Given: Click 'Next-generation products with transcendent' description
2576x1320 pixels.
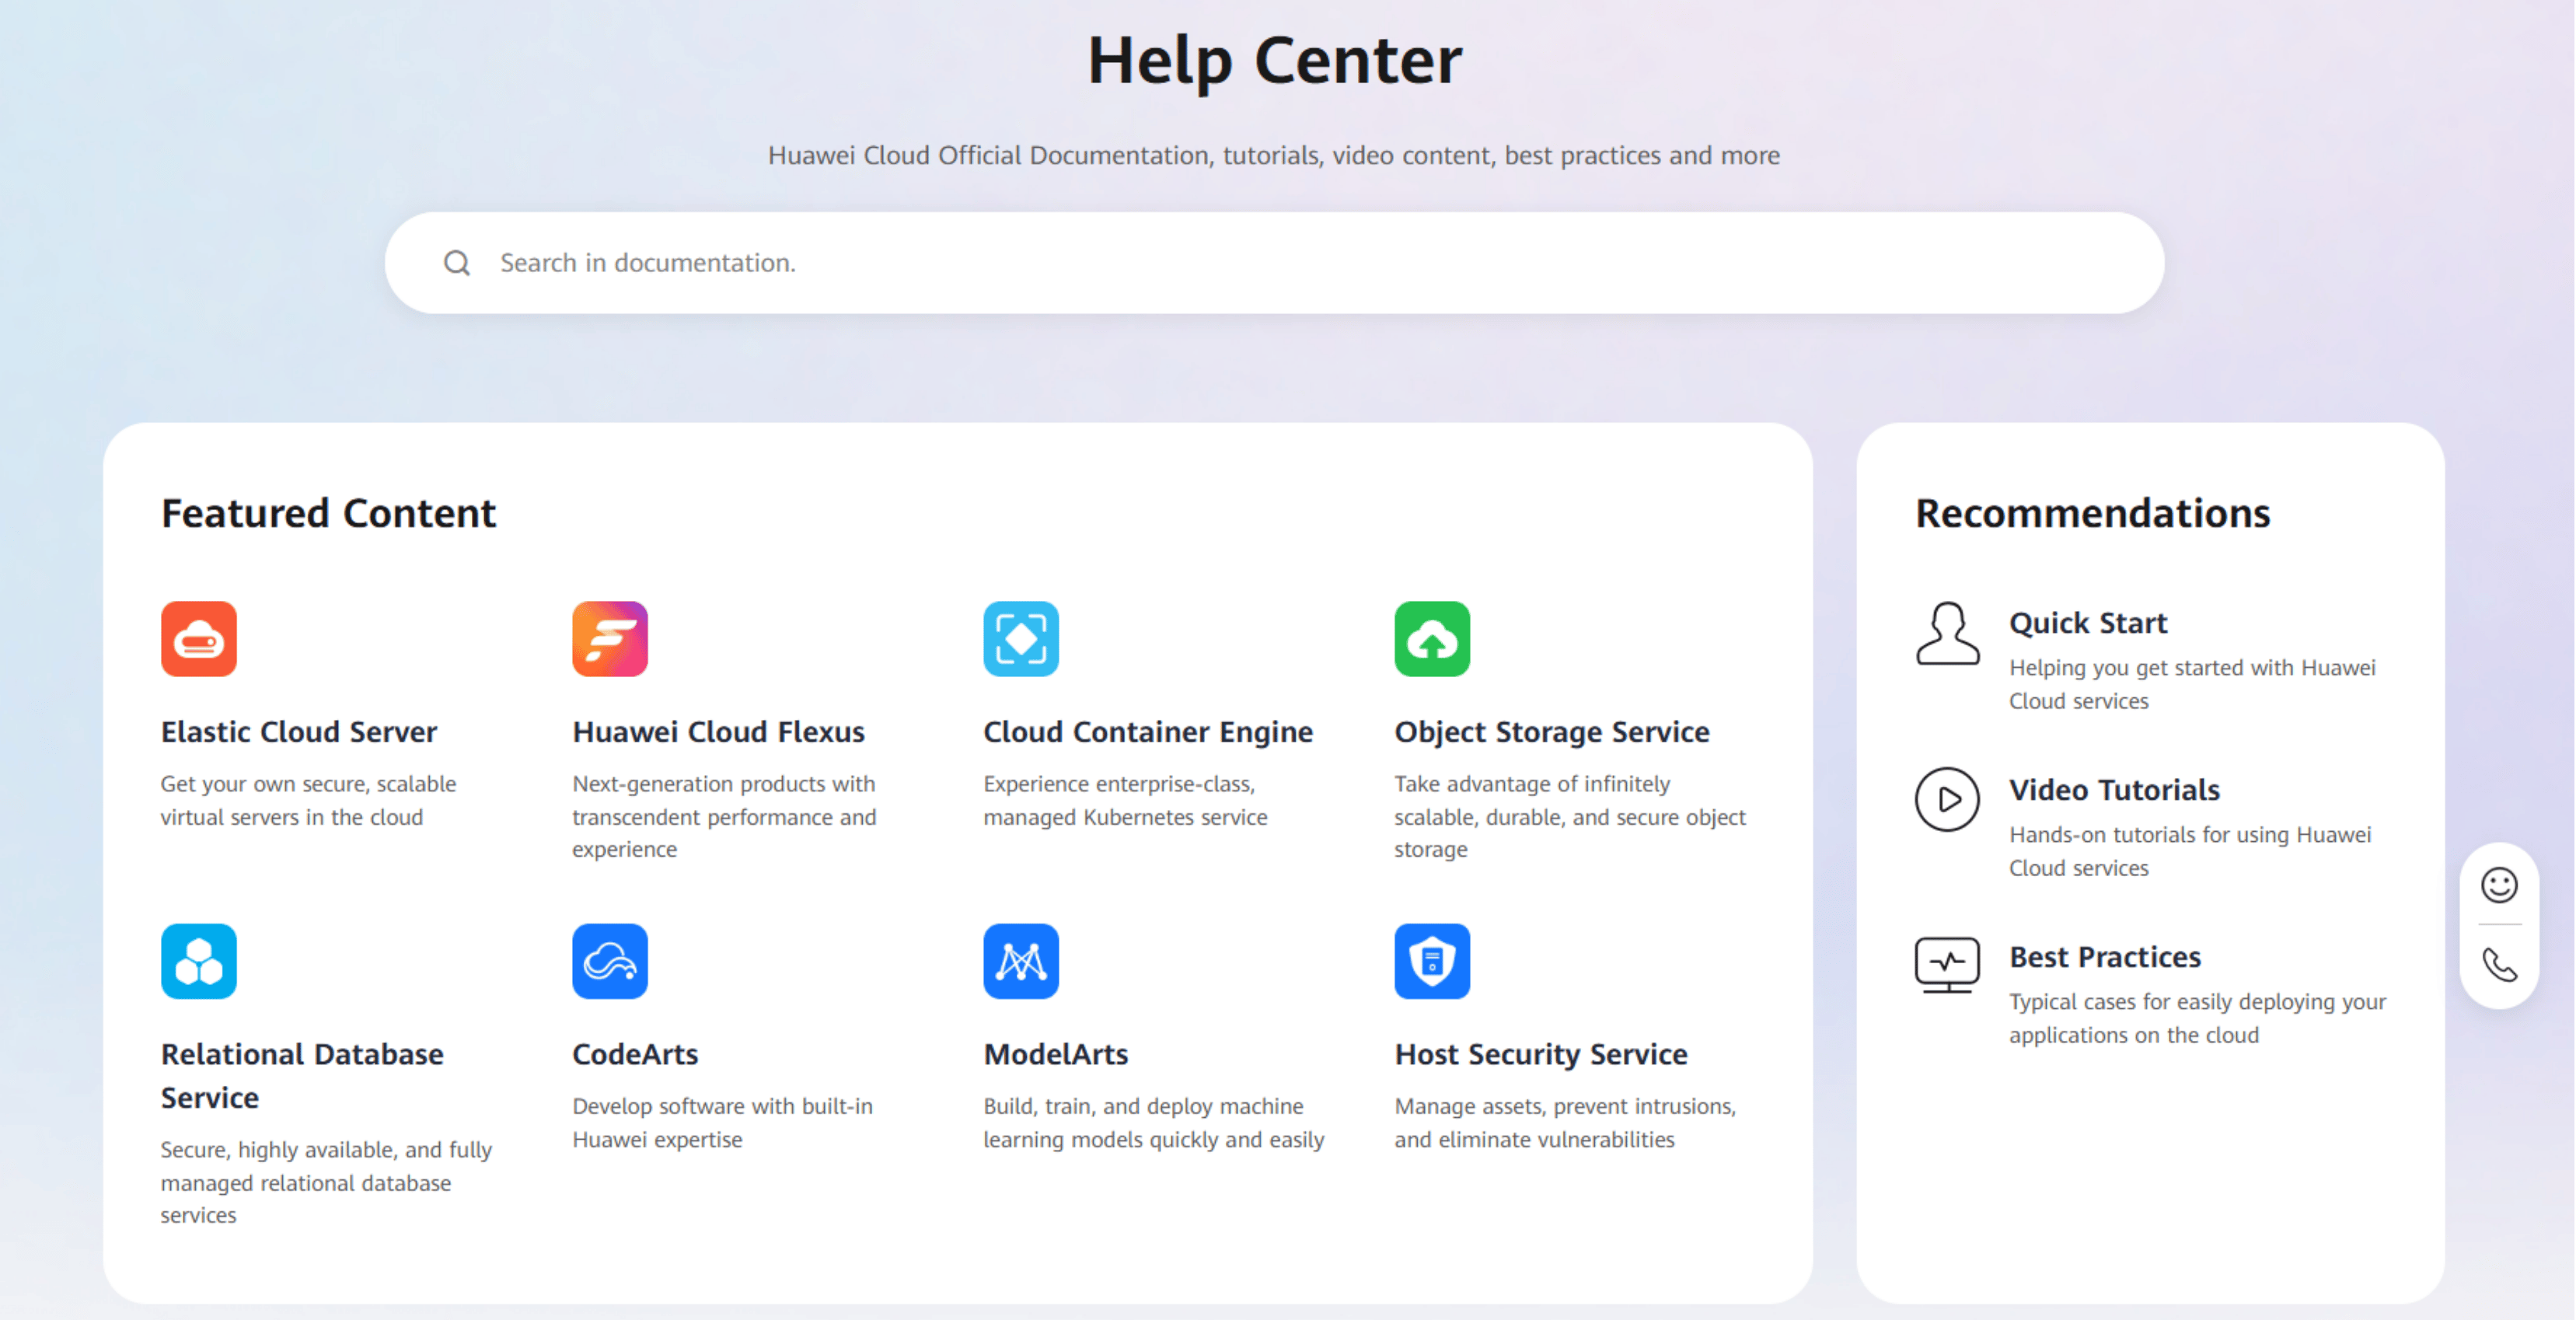Looking at the screenshot, I should coord(724,816).
